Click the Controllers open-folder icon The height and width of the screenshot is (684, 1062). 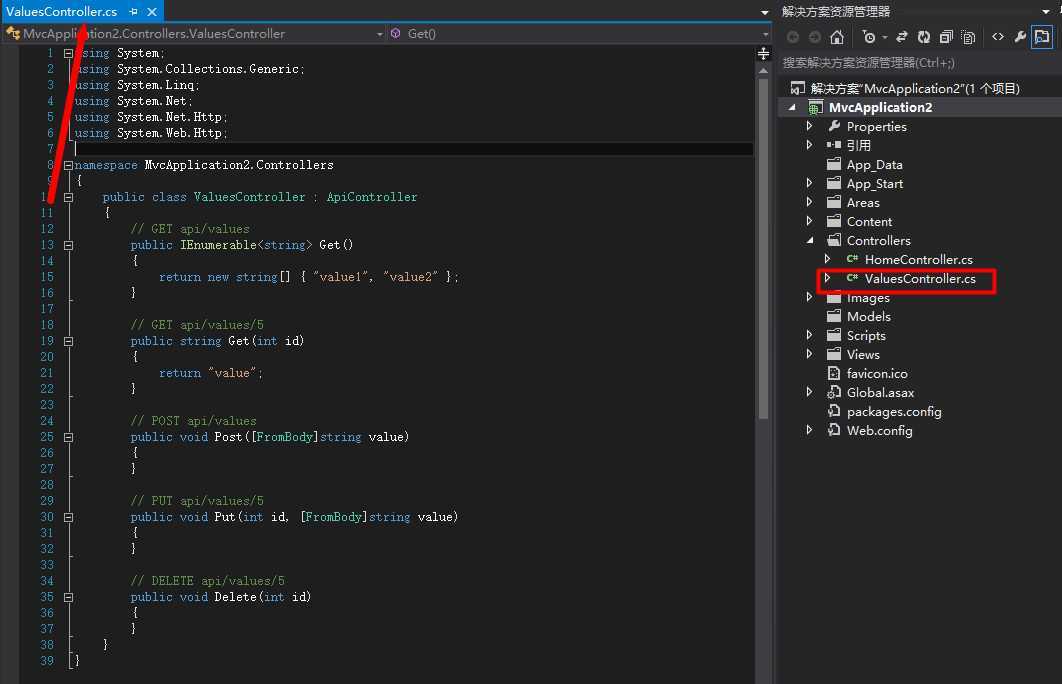point(834,240)
